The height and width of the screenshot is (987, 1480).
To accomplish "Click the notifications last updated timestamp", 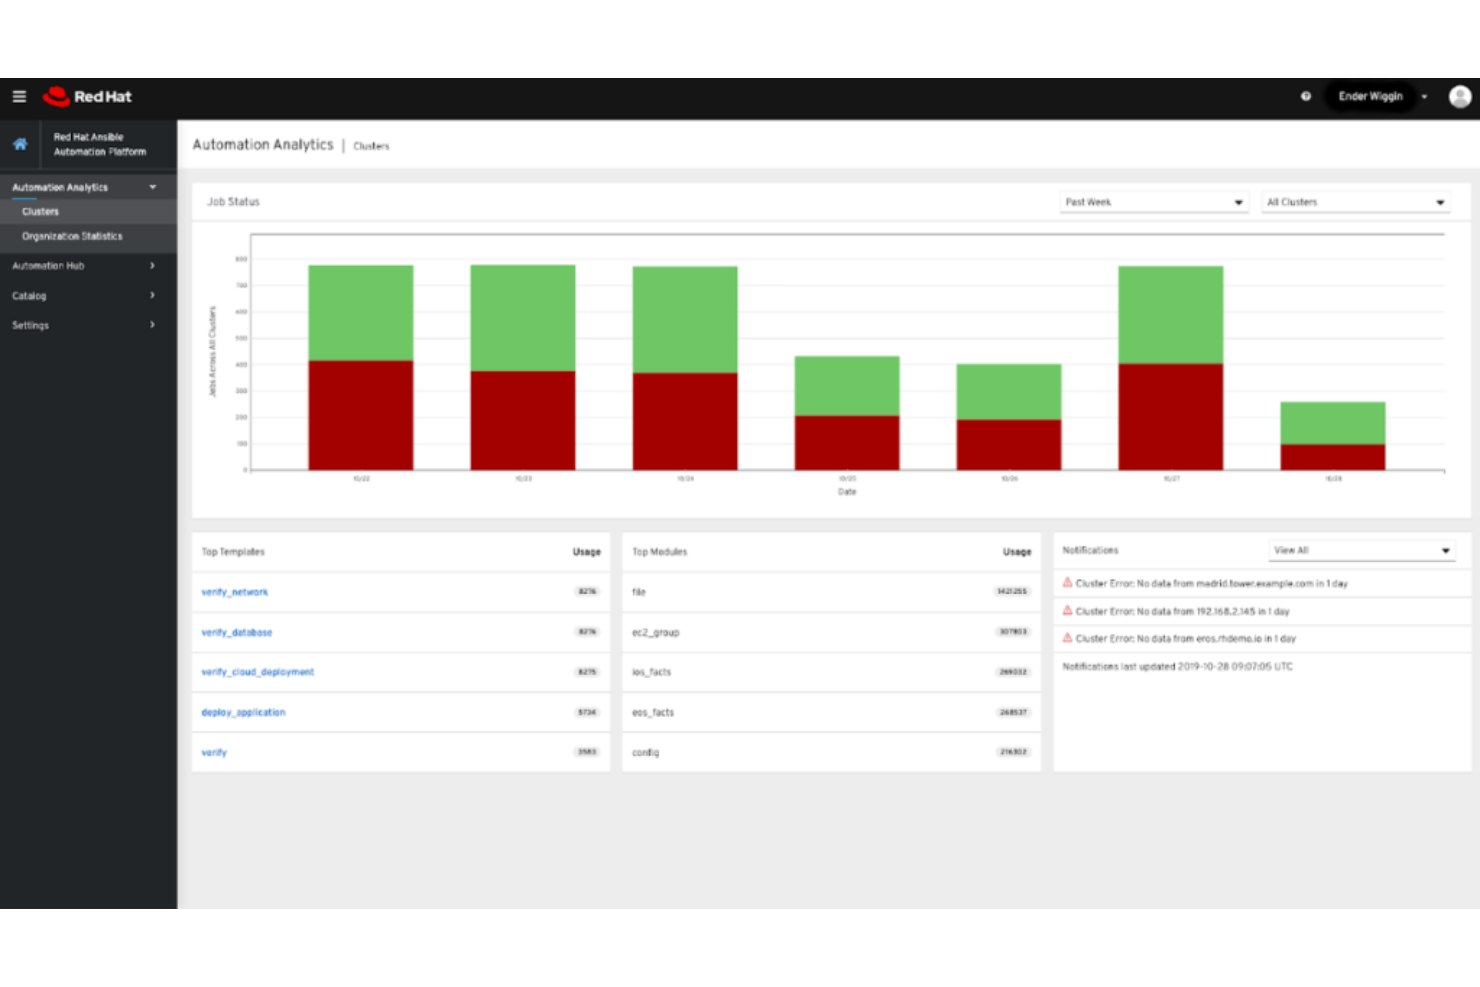I will pyautogui.click(x=1177, y=666).
